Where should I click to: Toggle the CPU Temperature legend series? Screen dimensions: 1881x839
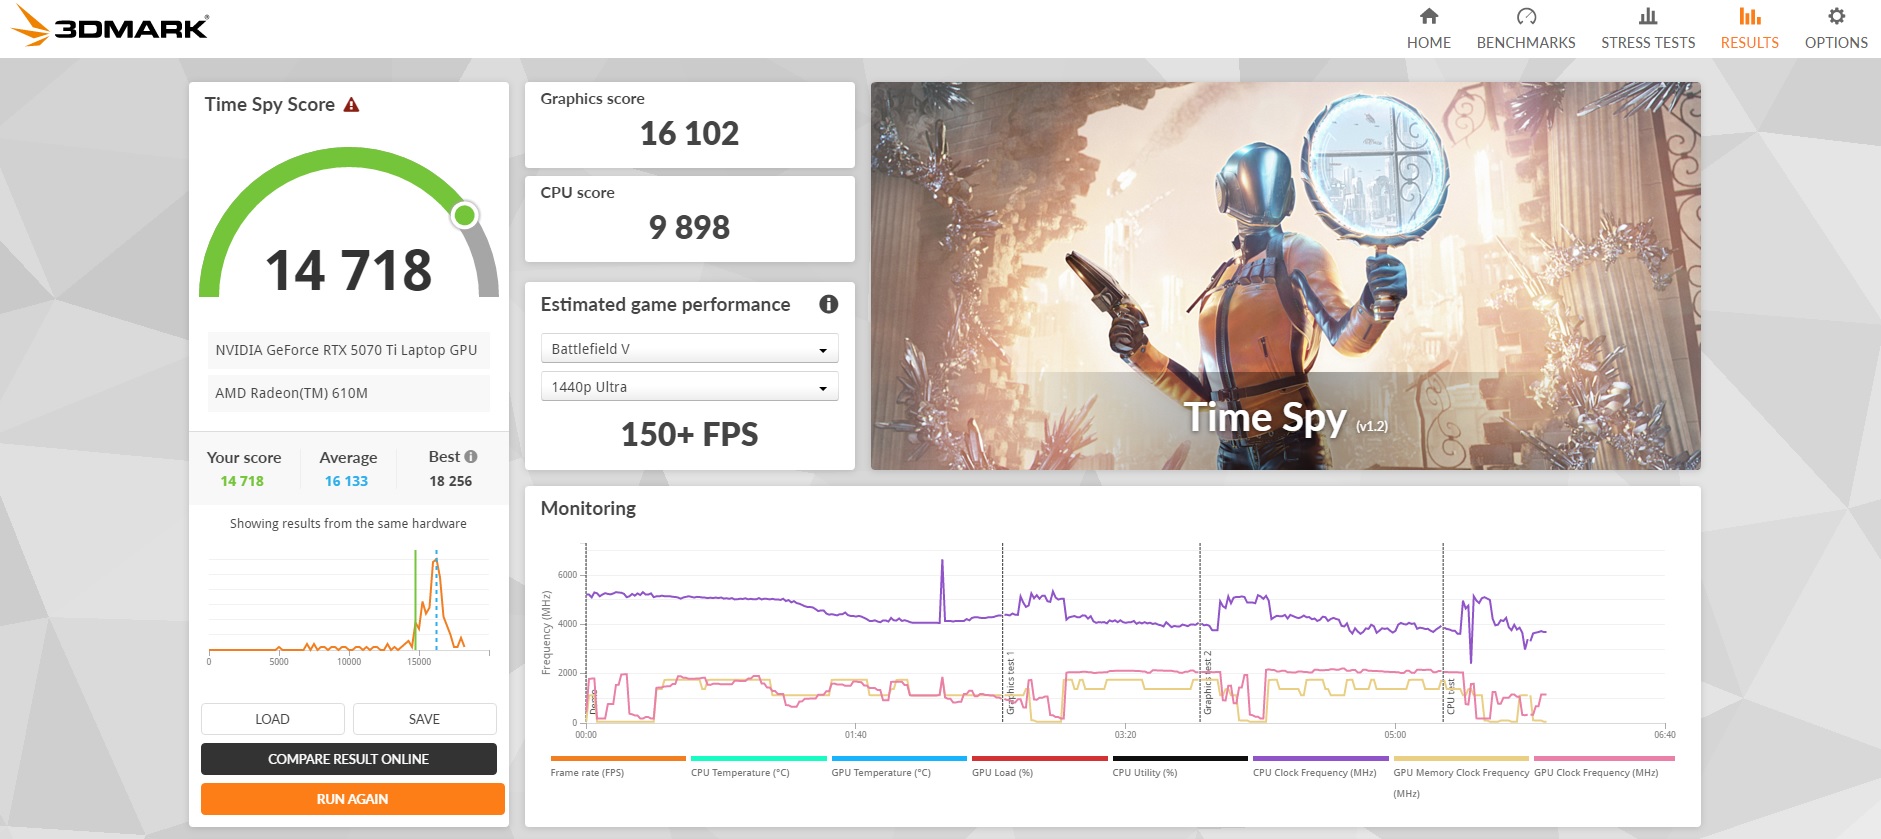pyautogui.click(x=740, y=772)
